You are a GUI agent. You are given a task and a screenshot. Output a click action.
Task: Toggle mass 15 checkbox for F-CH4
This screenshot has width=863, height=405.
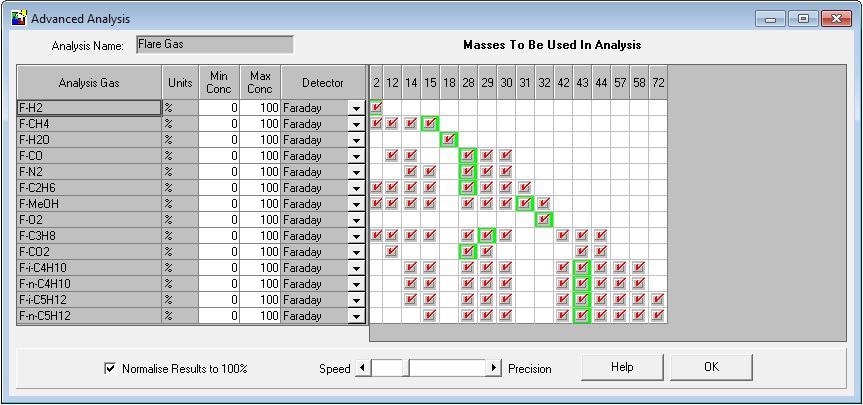click(x=430, y=123)
